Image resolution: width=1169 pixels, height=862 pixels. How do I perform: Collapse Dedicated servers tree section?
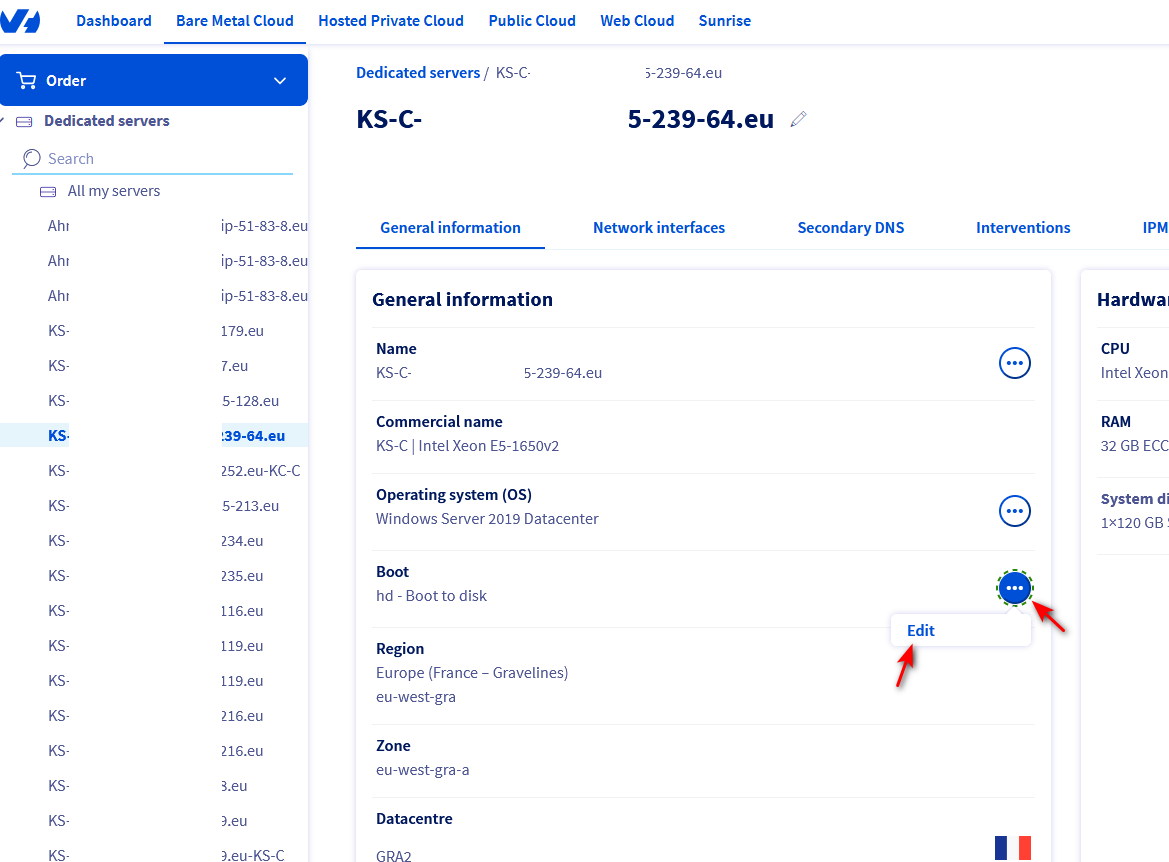click(2, 121)
